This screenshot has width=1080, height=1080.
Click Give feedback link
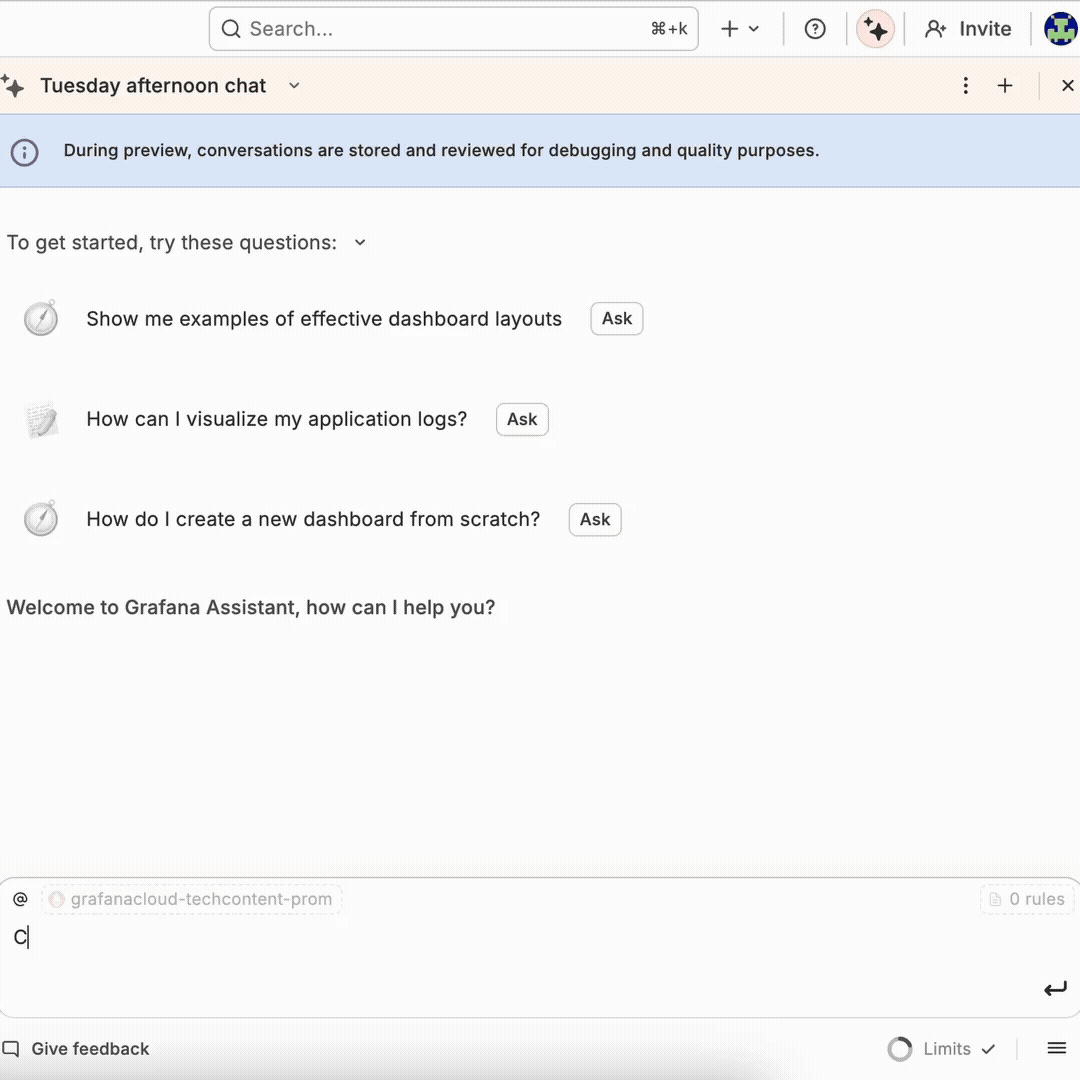76,1048
